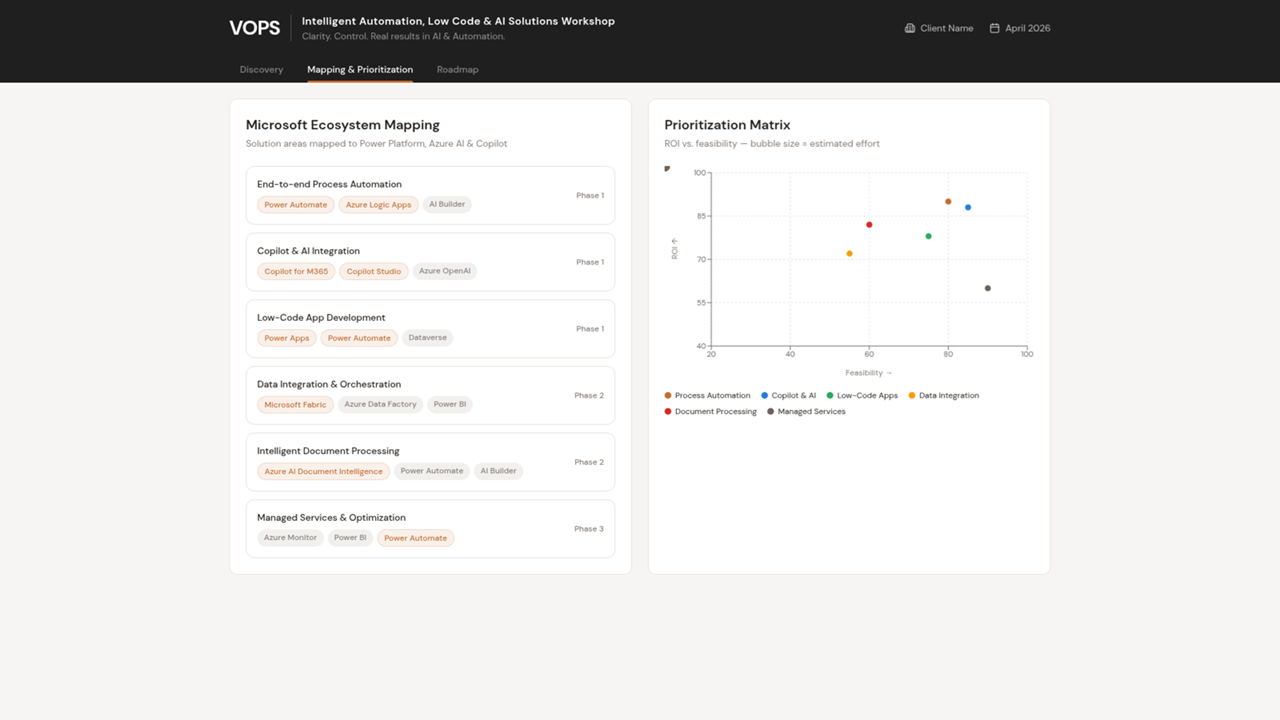Click Phase 1 label on Copilot & AI Integration
This screenshot has height=720, width=1280.
[x=590, y=262]
